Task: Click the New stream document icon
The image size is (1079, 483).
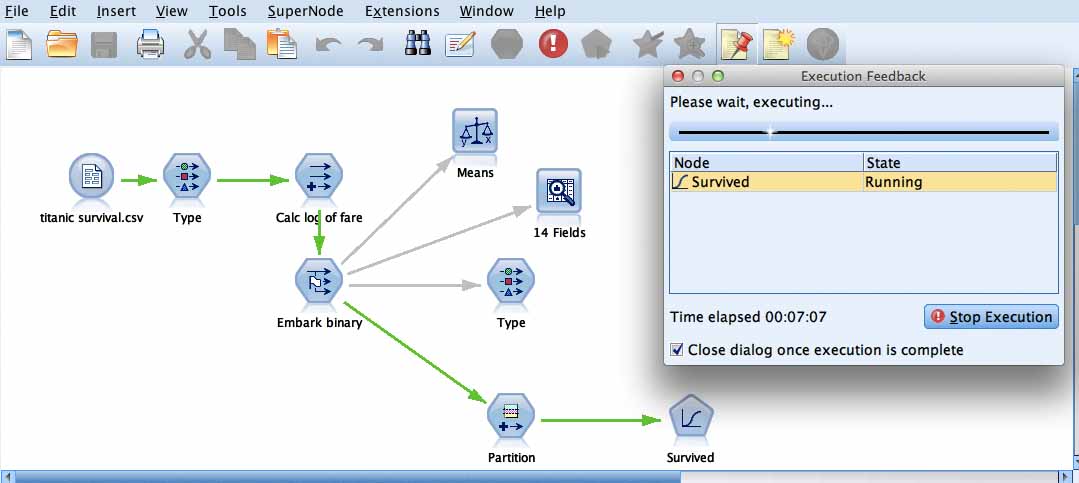Action: (19, 45)
